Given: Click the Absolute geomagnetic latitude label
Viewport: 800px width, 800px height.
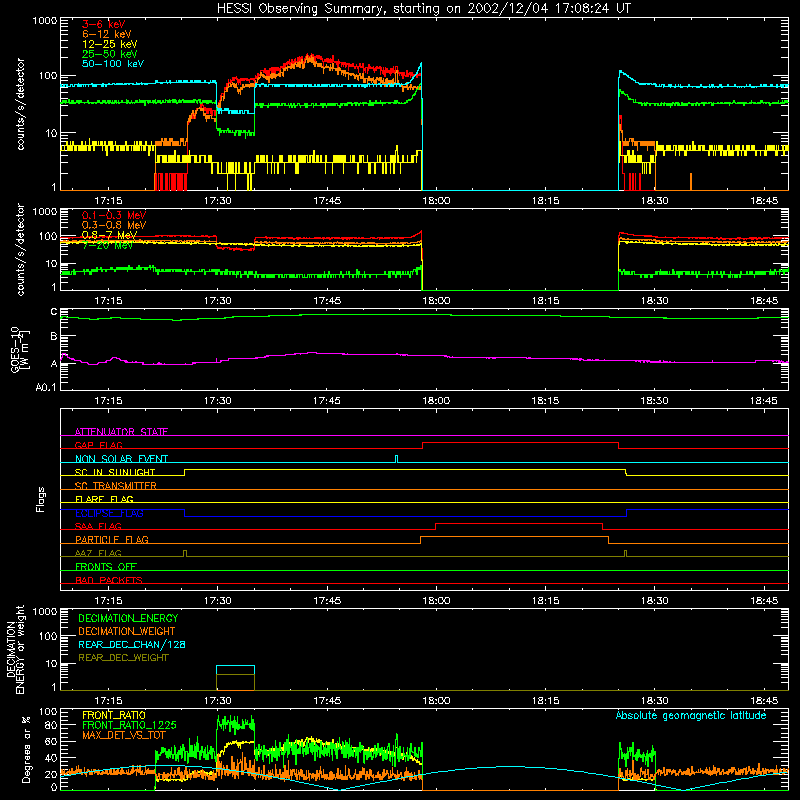Looking at the screenshot, I should pos(691,715).
